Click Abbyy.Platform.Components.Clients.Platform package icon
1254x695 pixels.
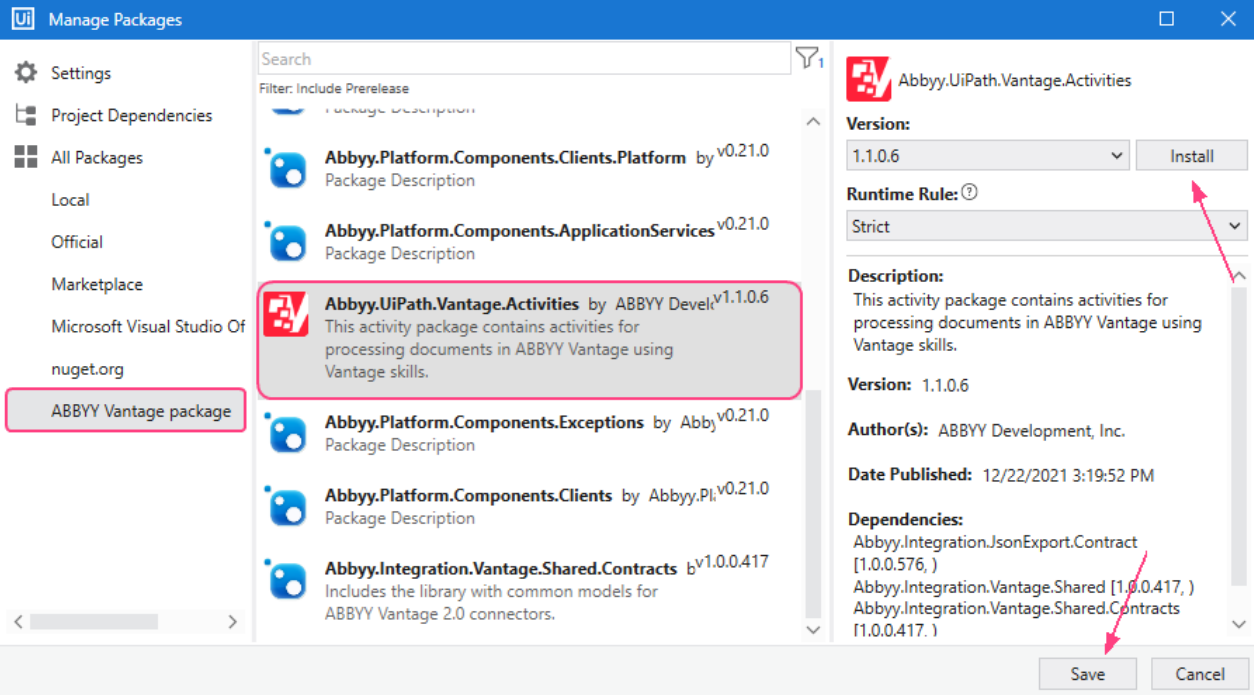288,168
